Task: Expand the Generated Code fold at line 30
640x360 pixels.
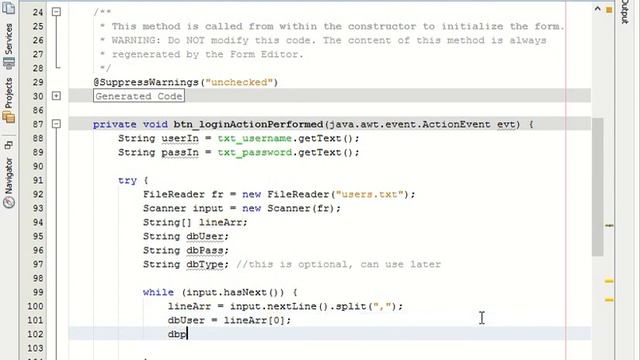Action: [56, 96]
